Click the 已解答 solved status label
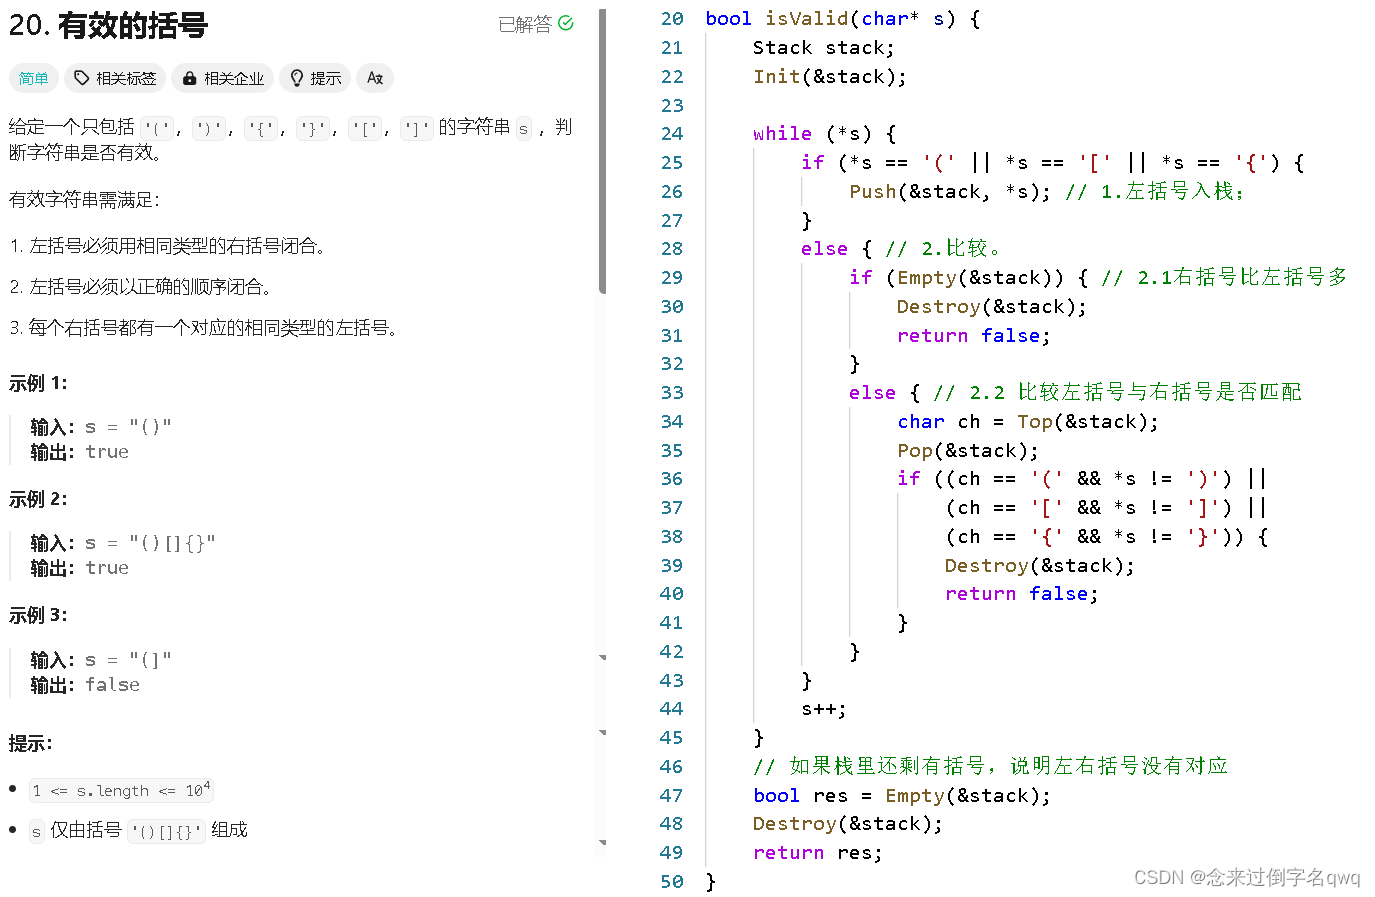The image size is (1375, 897). coord(525,24)
